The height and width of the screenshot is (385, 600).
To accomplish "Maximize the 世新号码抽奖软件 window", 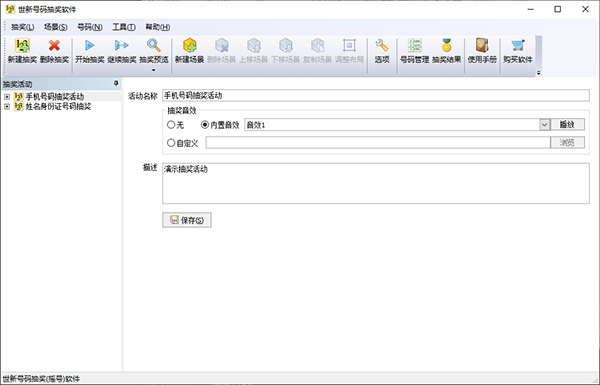I will click(x=558, y=9).
